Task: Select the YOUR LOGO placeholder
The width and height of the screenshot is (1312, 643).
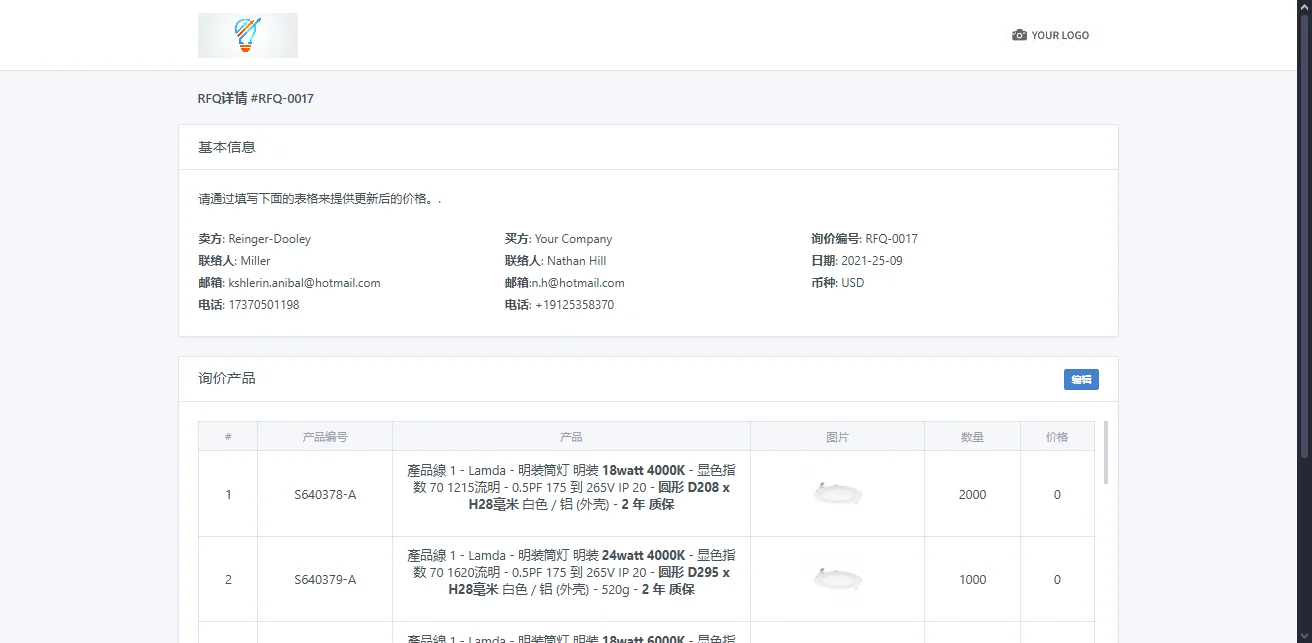Action: pos(1059,35)
